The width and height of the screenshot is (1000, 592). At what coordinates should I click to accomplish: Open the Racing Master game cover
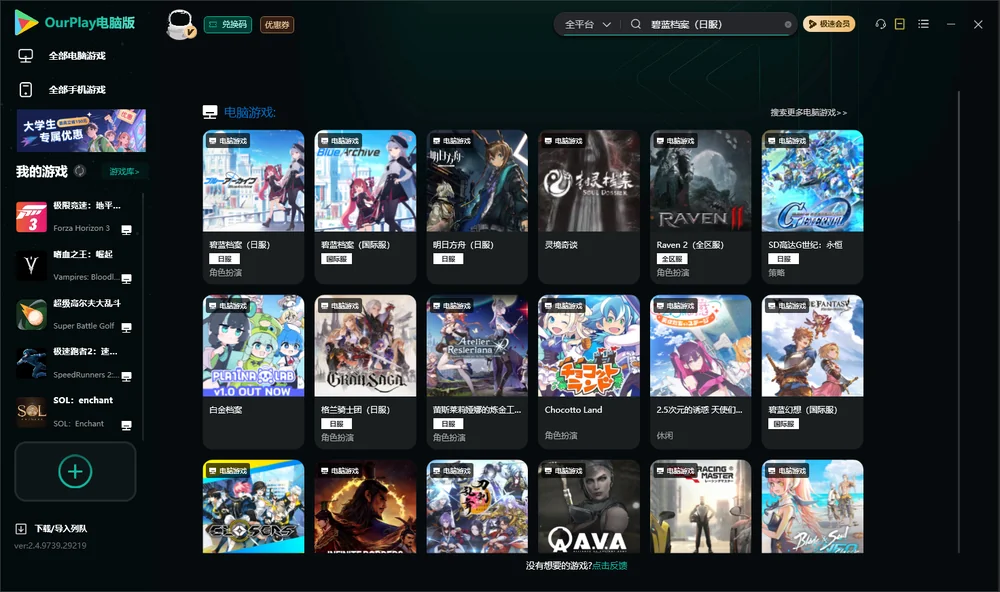click(x=701, y=507)
